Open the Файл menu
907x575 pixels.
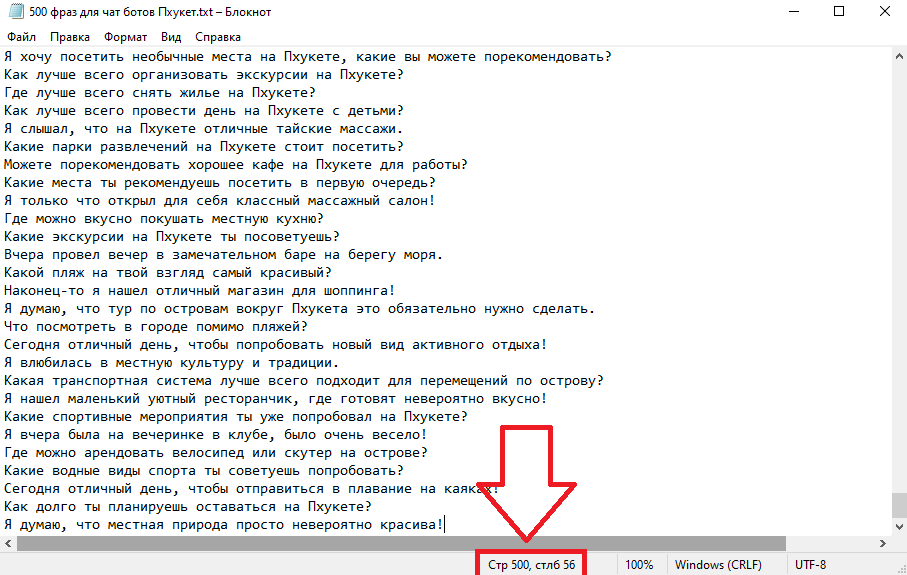[x=21, y=37]
